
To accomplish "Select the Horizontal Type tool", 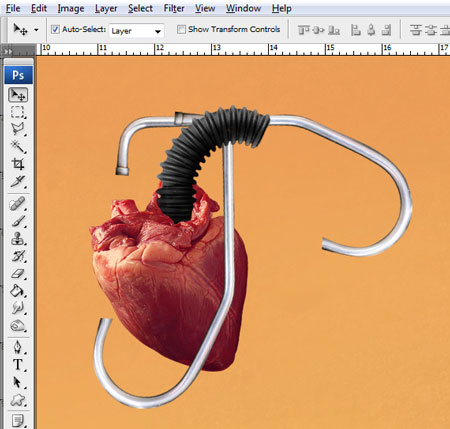I will click(18, 365).
